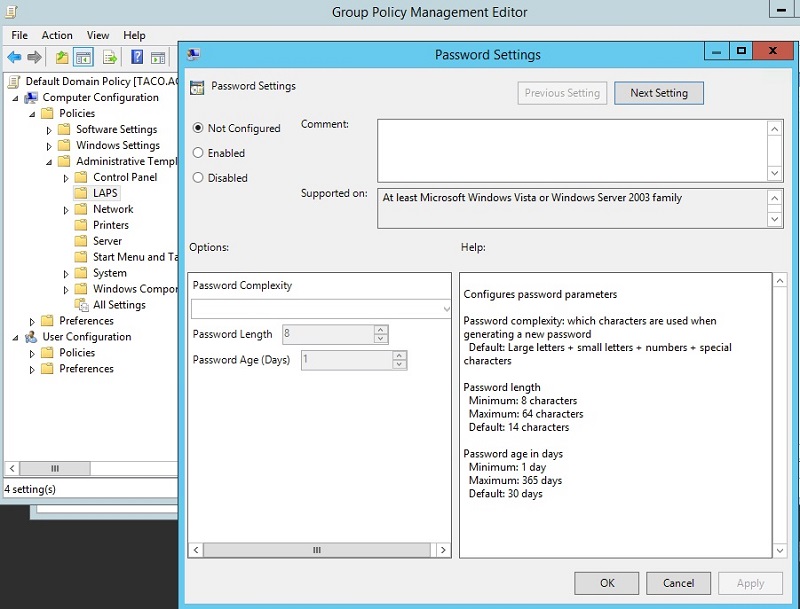The height and width of the screenshot is (609, 800).
Task: Select the Enabled radio button
Action: pyautogui.click(x=196, y=153)
